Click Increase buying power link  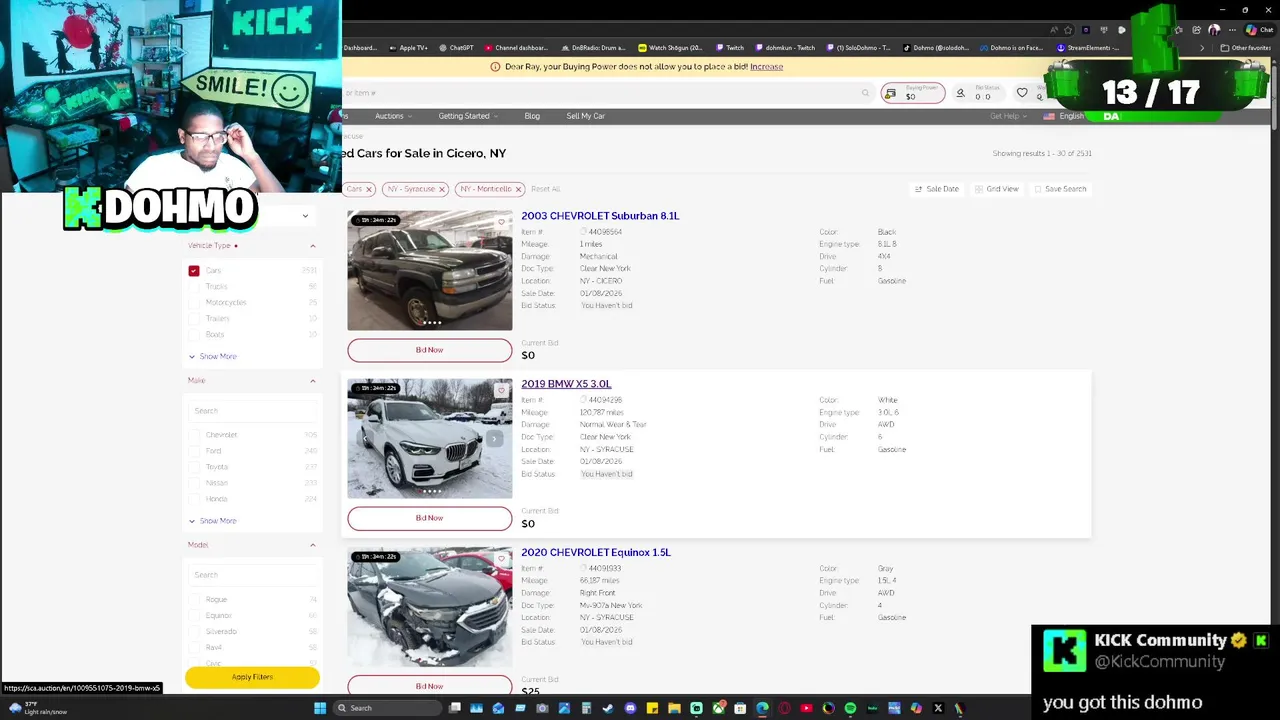(766, 67)
